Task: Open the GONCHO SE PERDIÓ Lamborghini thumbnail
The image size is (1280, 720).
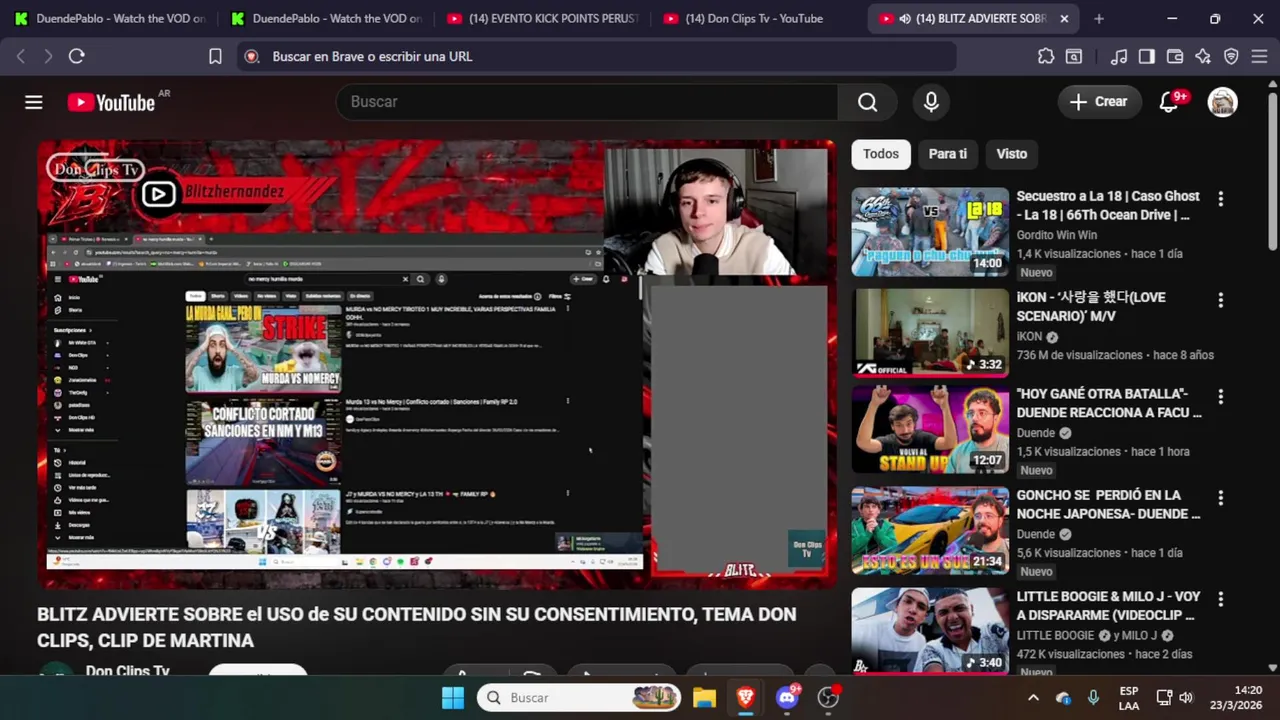Action: click(x=930, y=530)
